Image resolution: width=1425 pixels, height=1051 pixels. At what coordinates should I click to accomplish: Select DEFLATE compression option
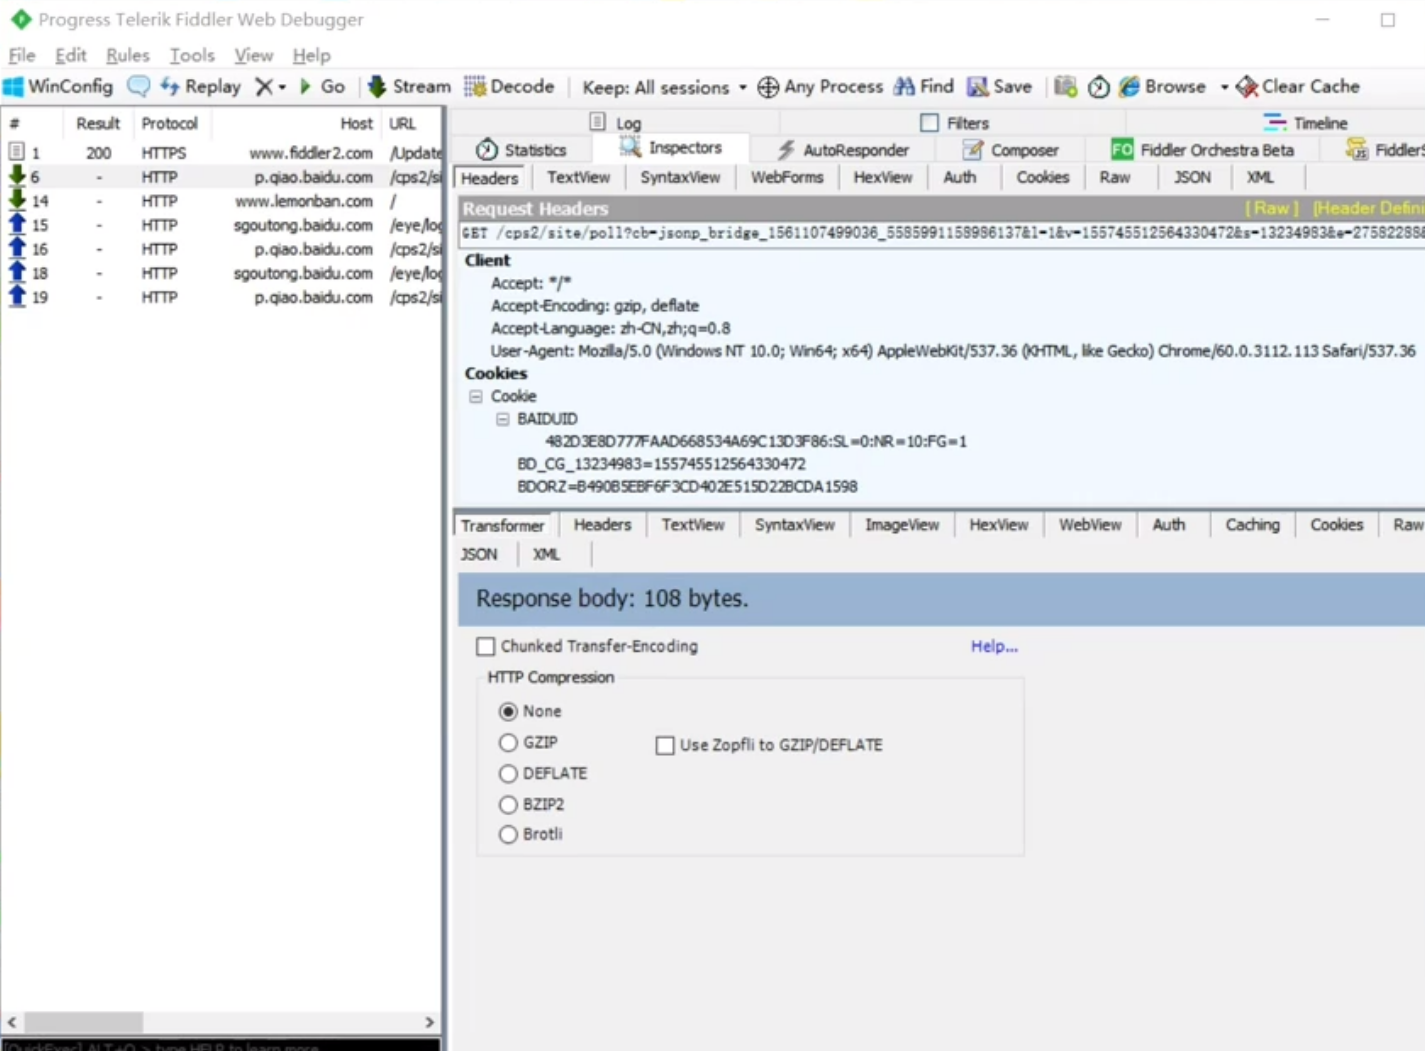tap(508, 773)
